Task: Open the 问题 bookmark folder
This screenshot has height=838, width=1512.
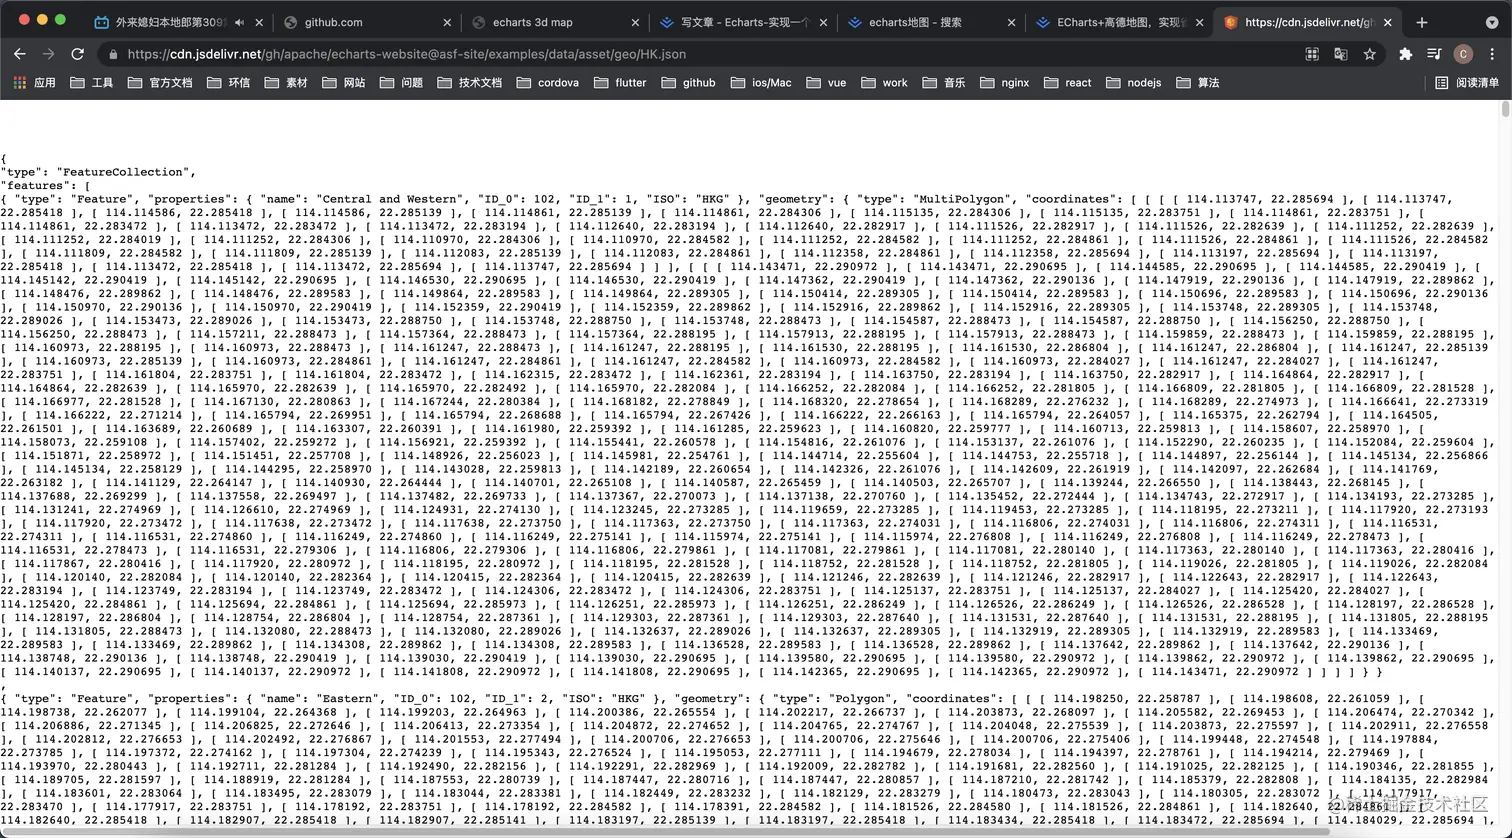Action: (x=401, y=83)
